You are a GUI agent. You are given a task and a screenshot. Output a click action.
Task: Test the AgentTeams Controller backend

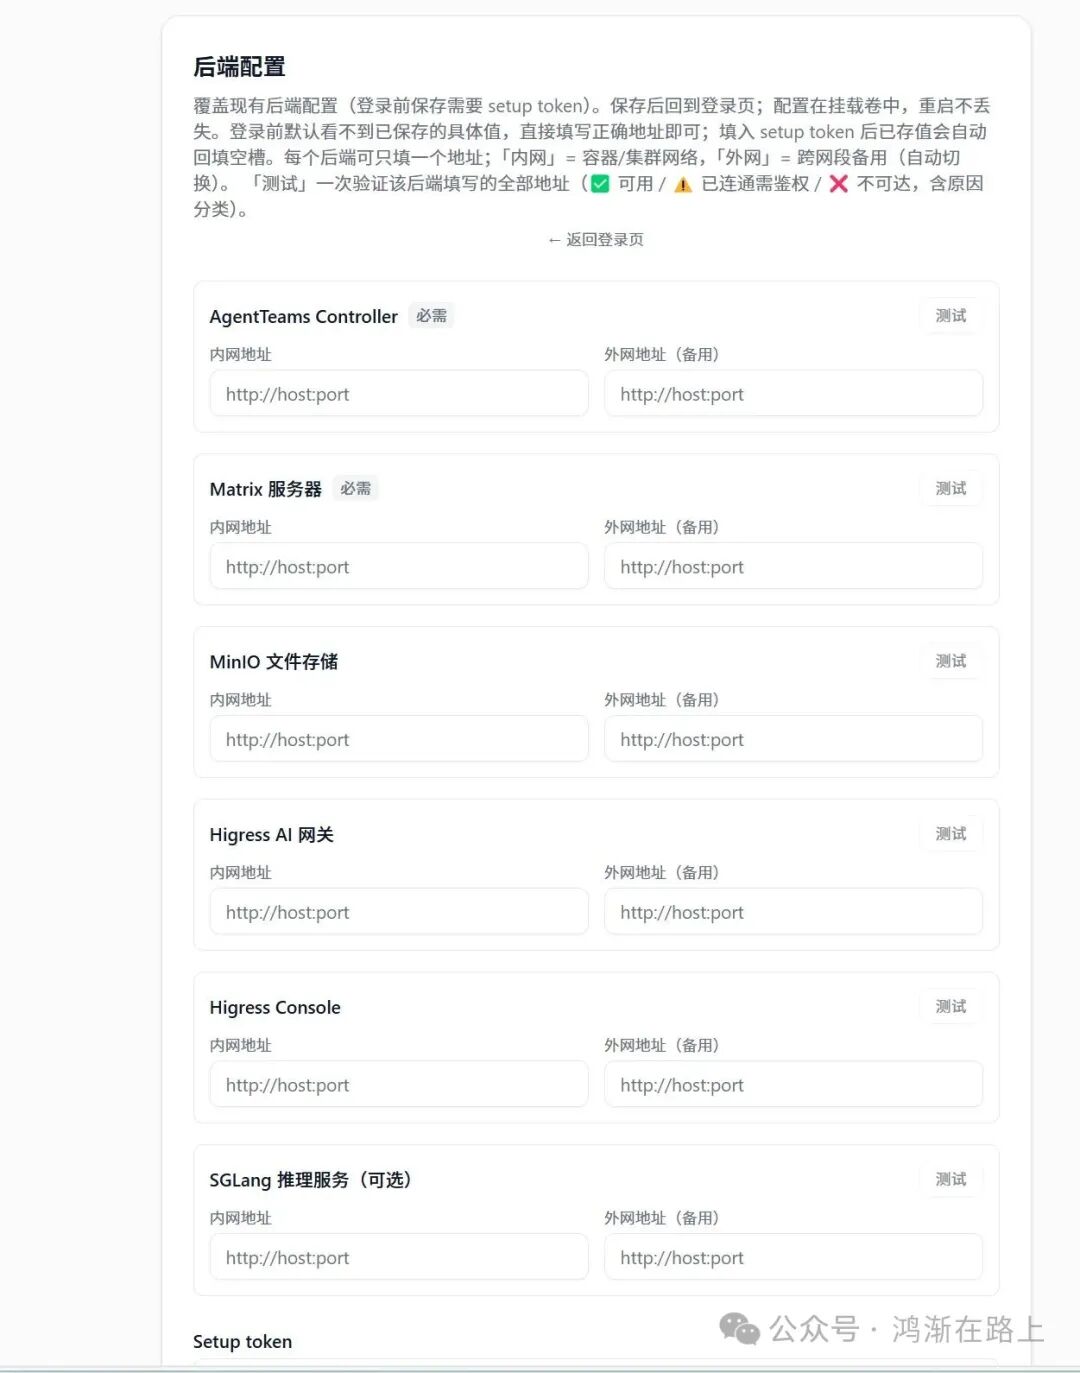(x=950, y=316)
